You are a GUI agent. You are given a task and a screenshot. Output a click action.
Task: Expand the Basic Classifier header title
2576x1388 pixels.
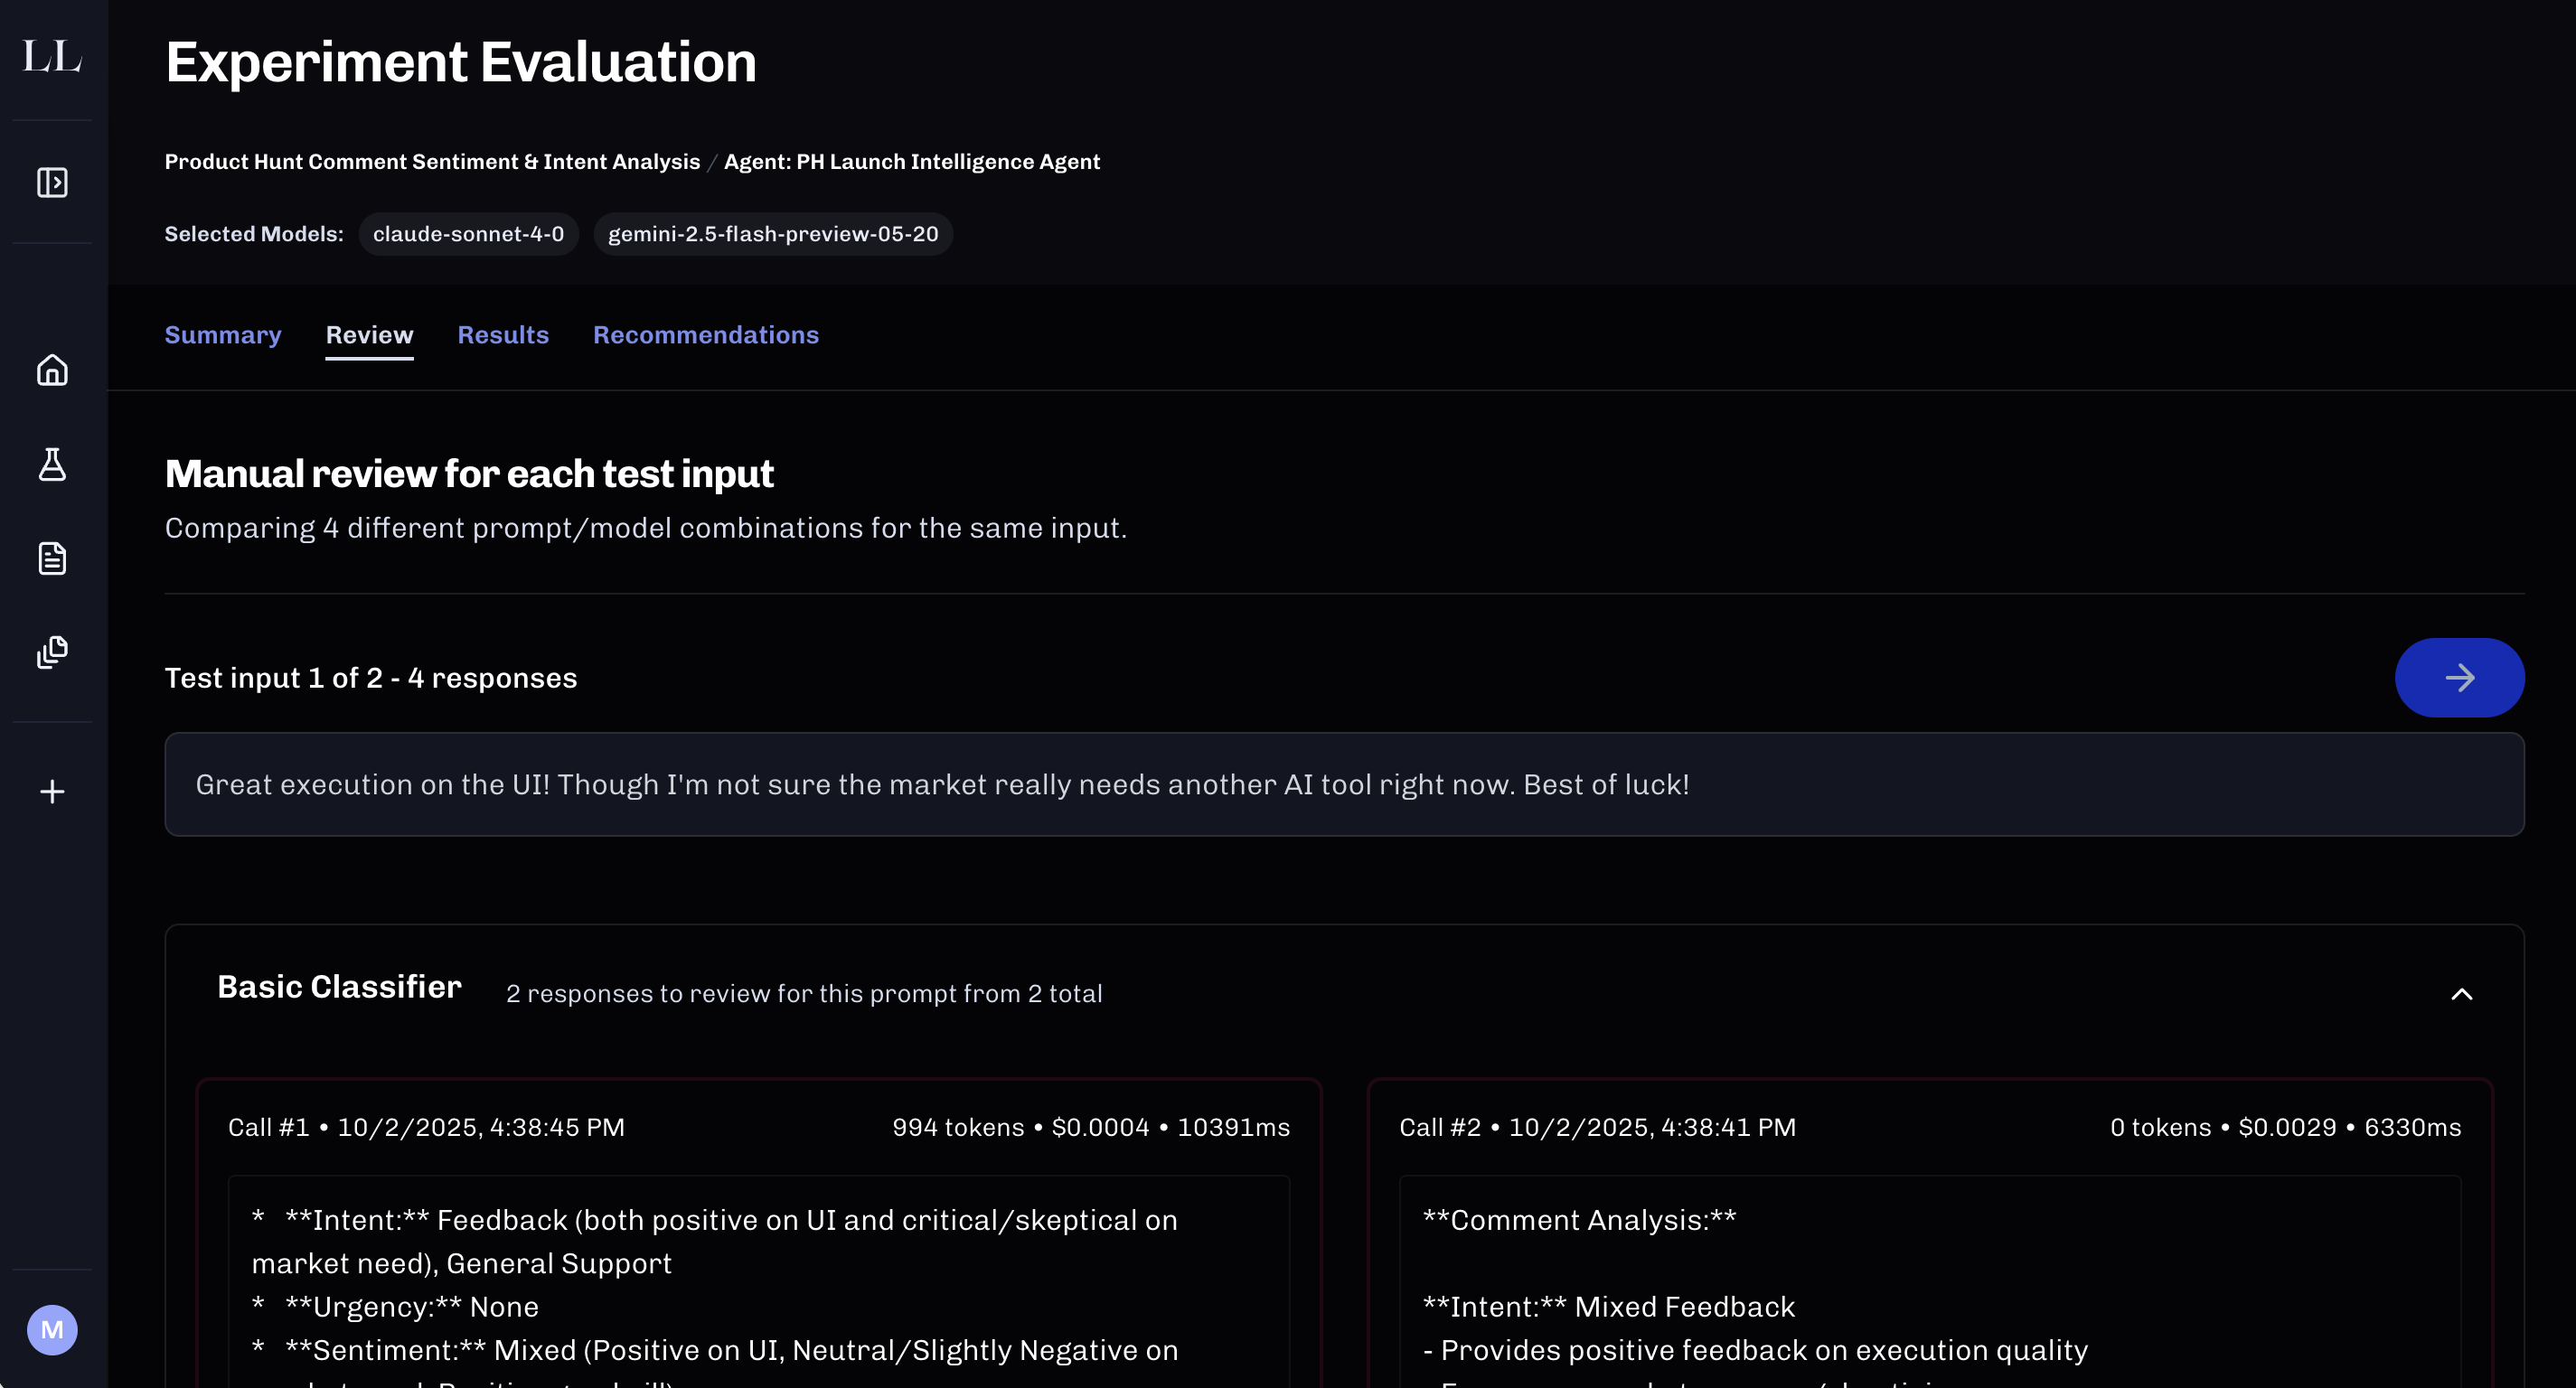point(339,988)
